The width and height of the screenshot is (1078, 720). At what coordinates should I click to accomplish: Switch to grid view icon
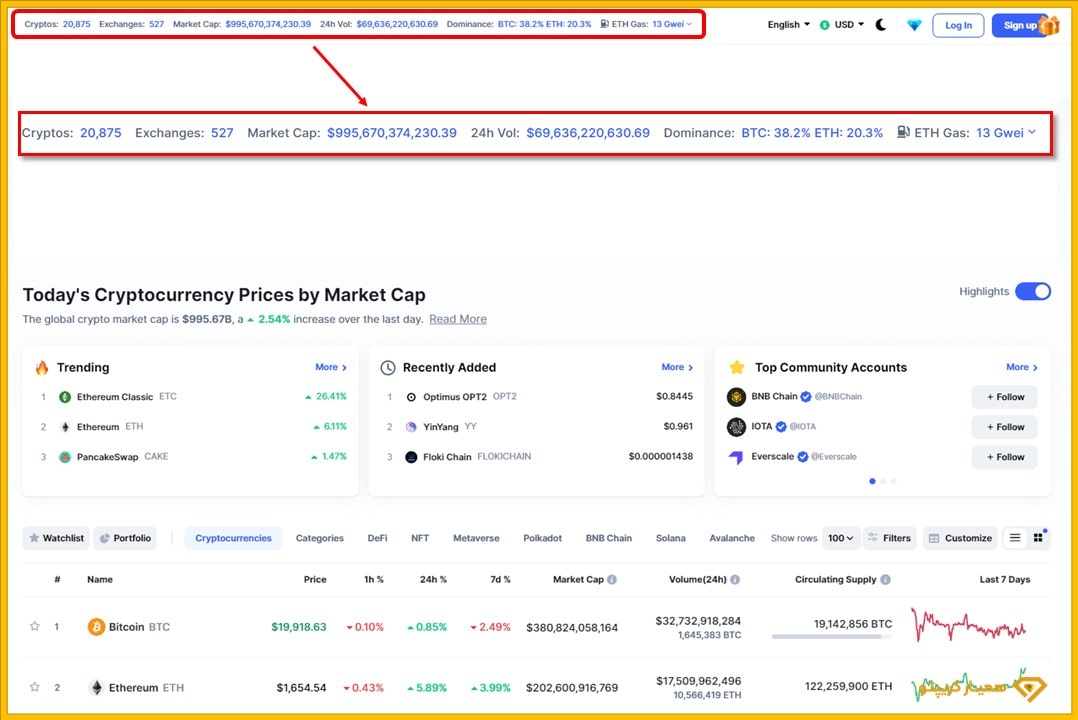point(1038,538)
